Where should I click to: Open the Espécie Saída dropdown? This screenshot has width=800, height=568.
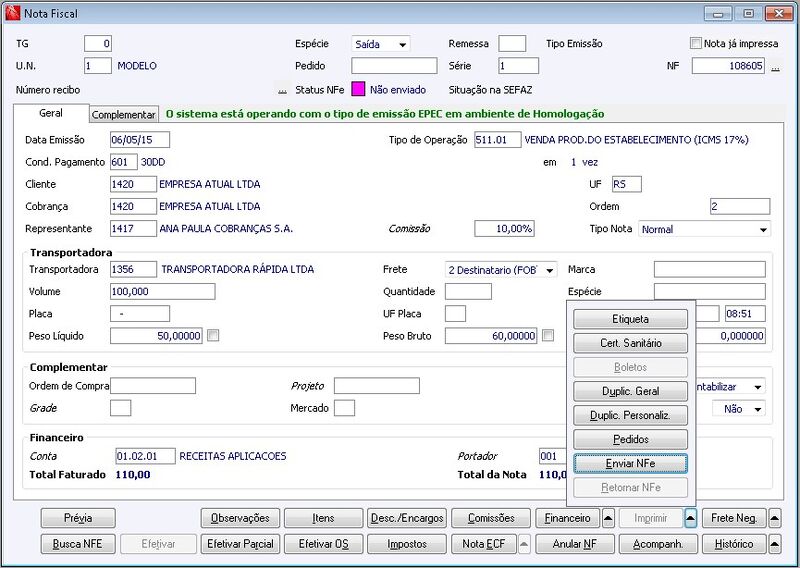[381, 44]
